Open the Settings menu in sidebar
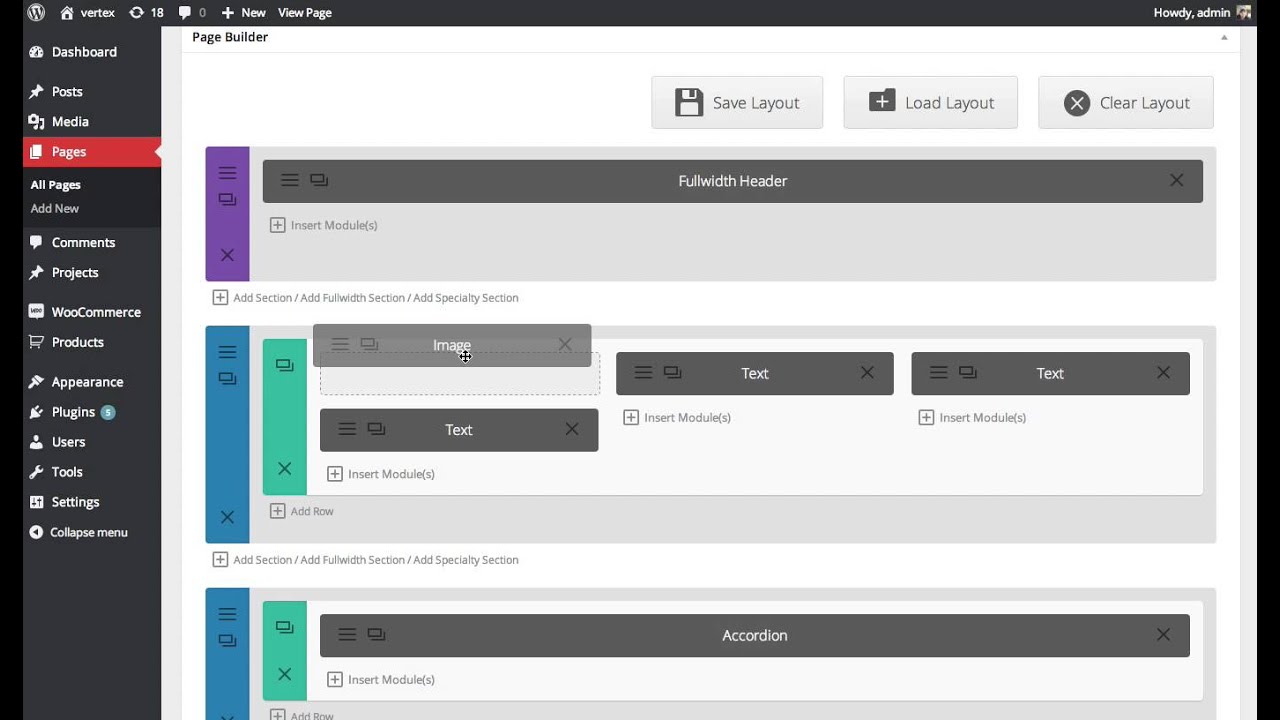Viewport: 1280px width, 720px height. [x=75, y=502]
